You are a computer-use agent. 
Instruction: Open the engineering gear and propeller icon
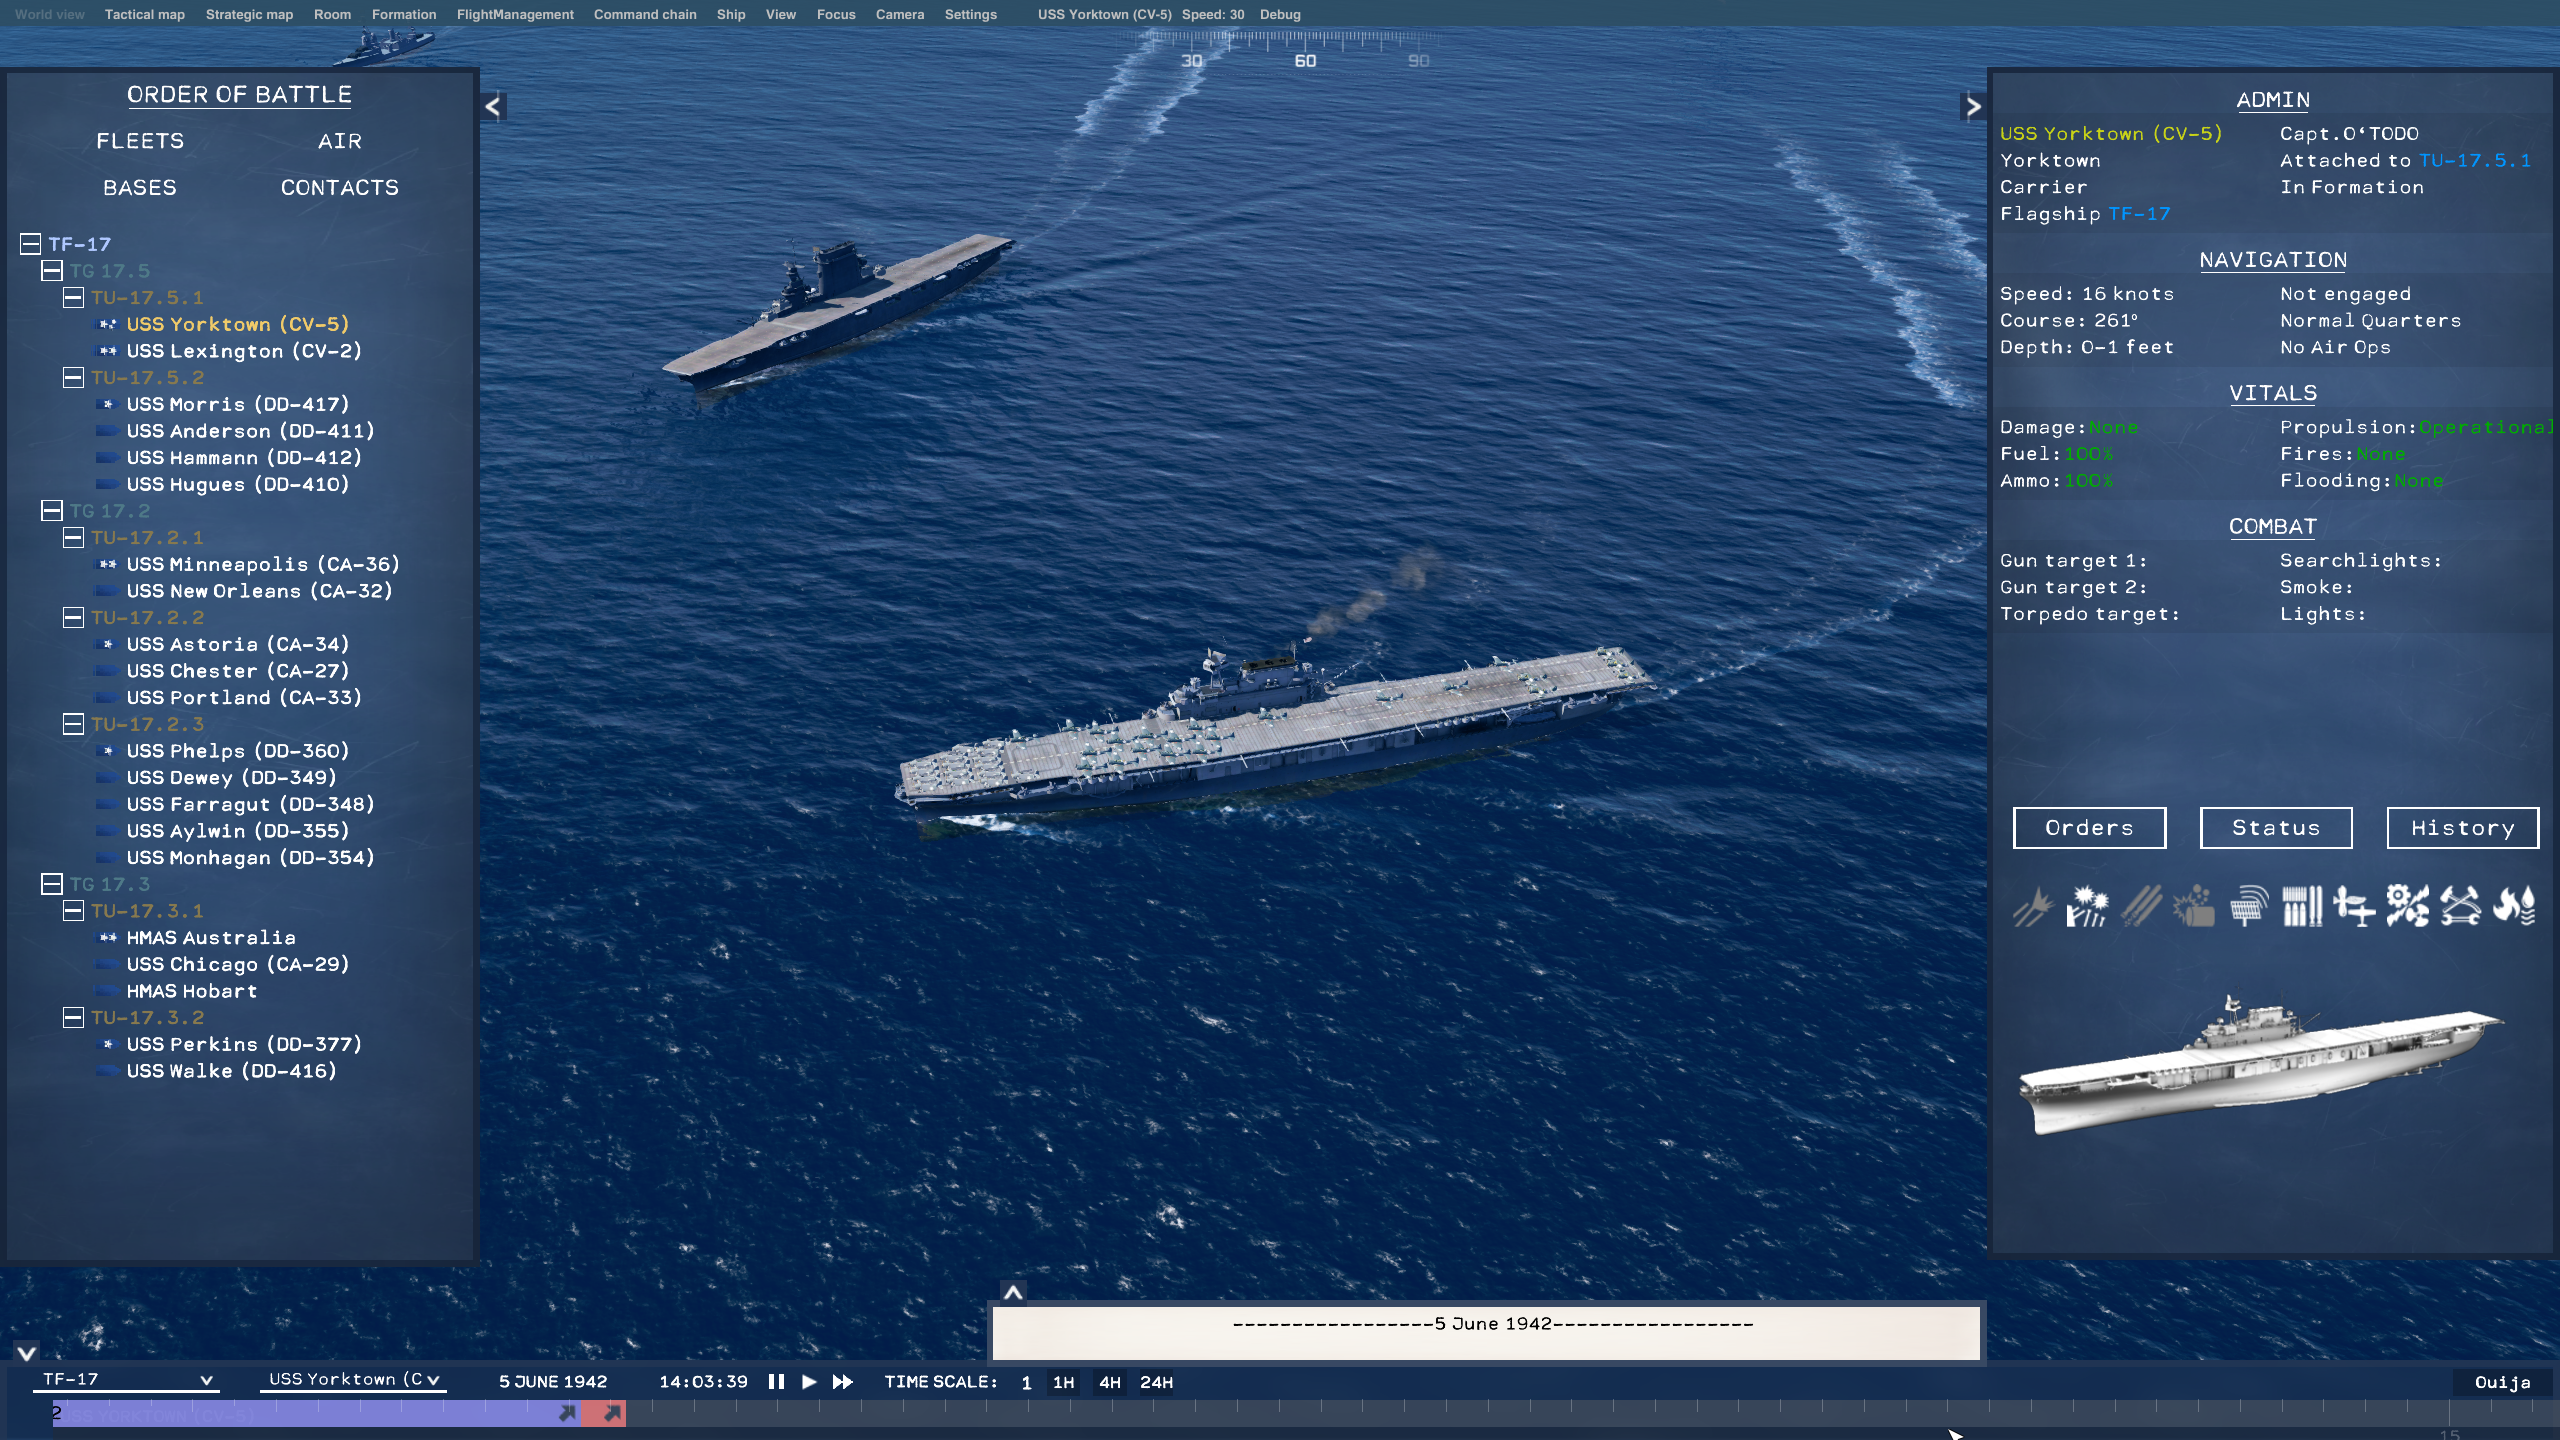click(x=2407, y=906)
